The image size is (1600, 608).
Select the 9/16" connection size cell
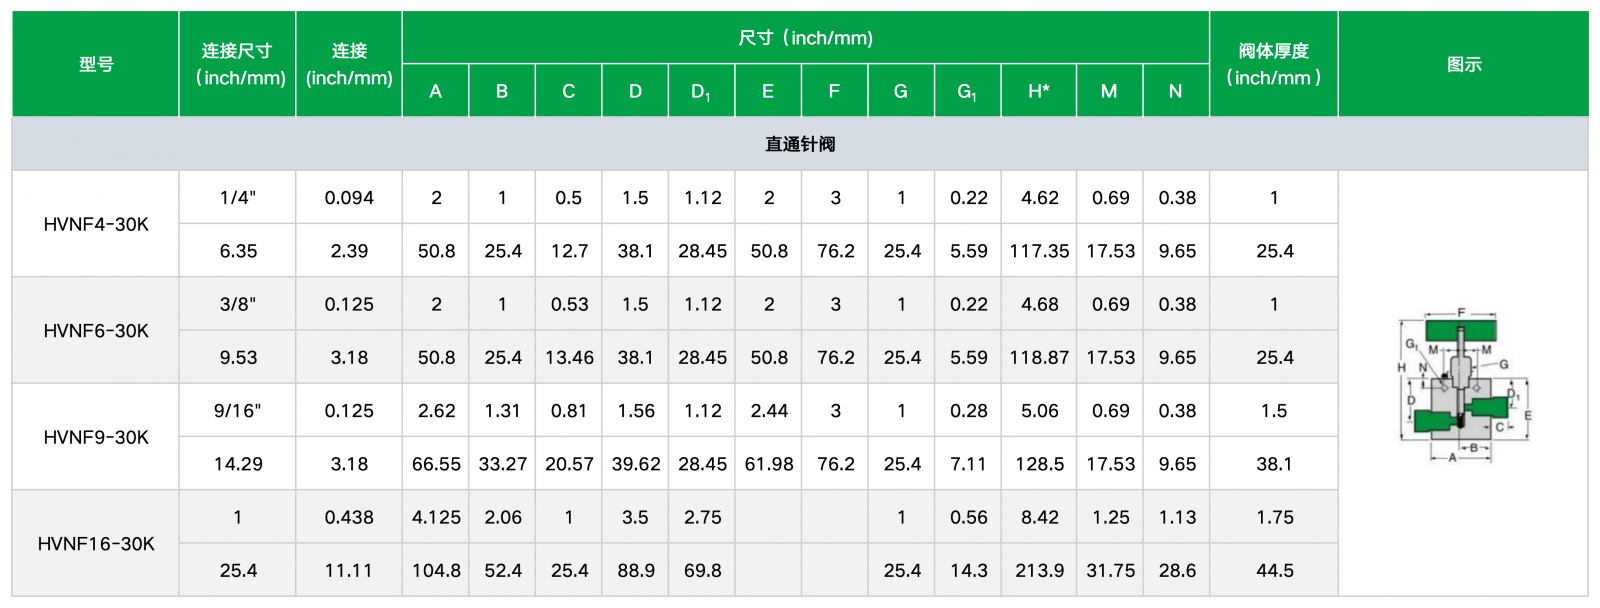coord(238,411)
